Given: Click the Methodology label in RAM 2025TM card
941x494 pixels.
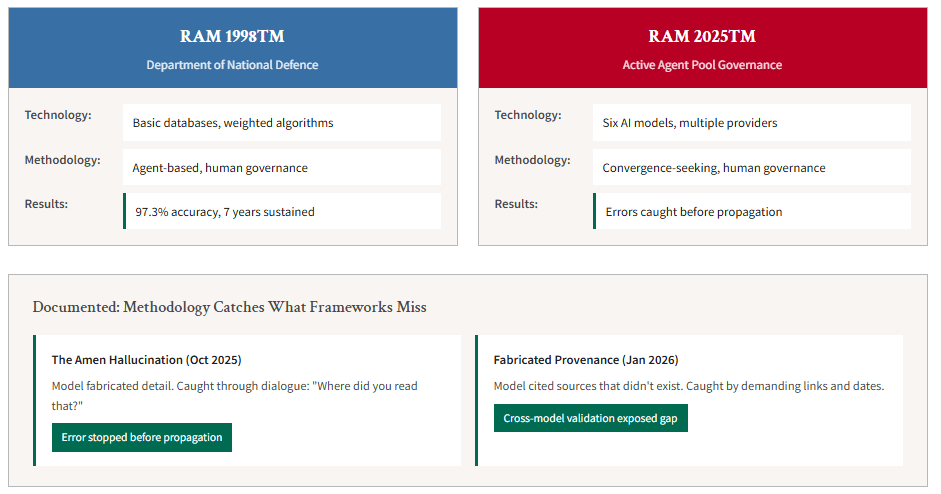Looking at the screenshot, I should point(532,160).
